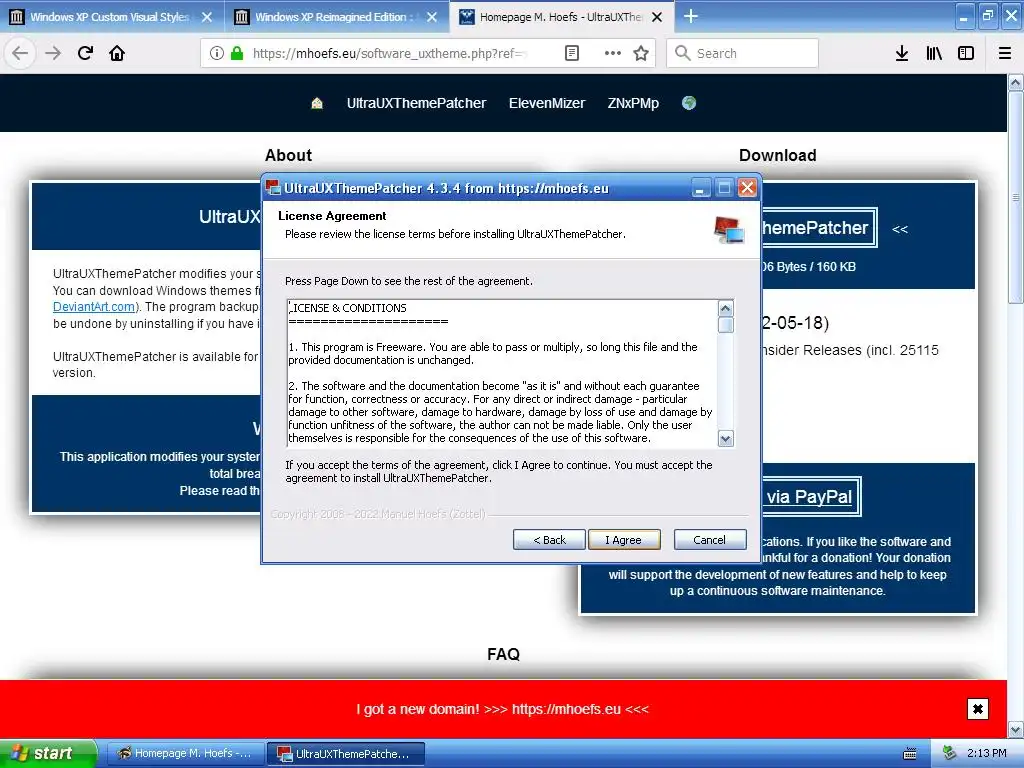Click the keyboard icon in system tray
Screen dimensions: 1024x768
910,754
